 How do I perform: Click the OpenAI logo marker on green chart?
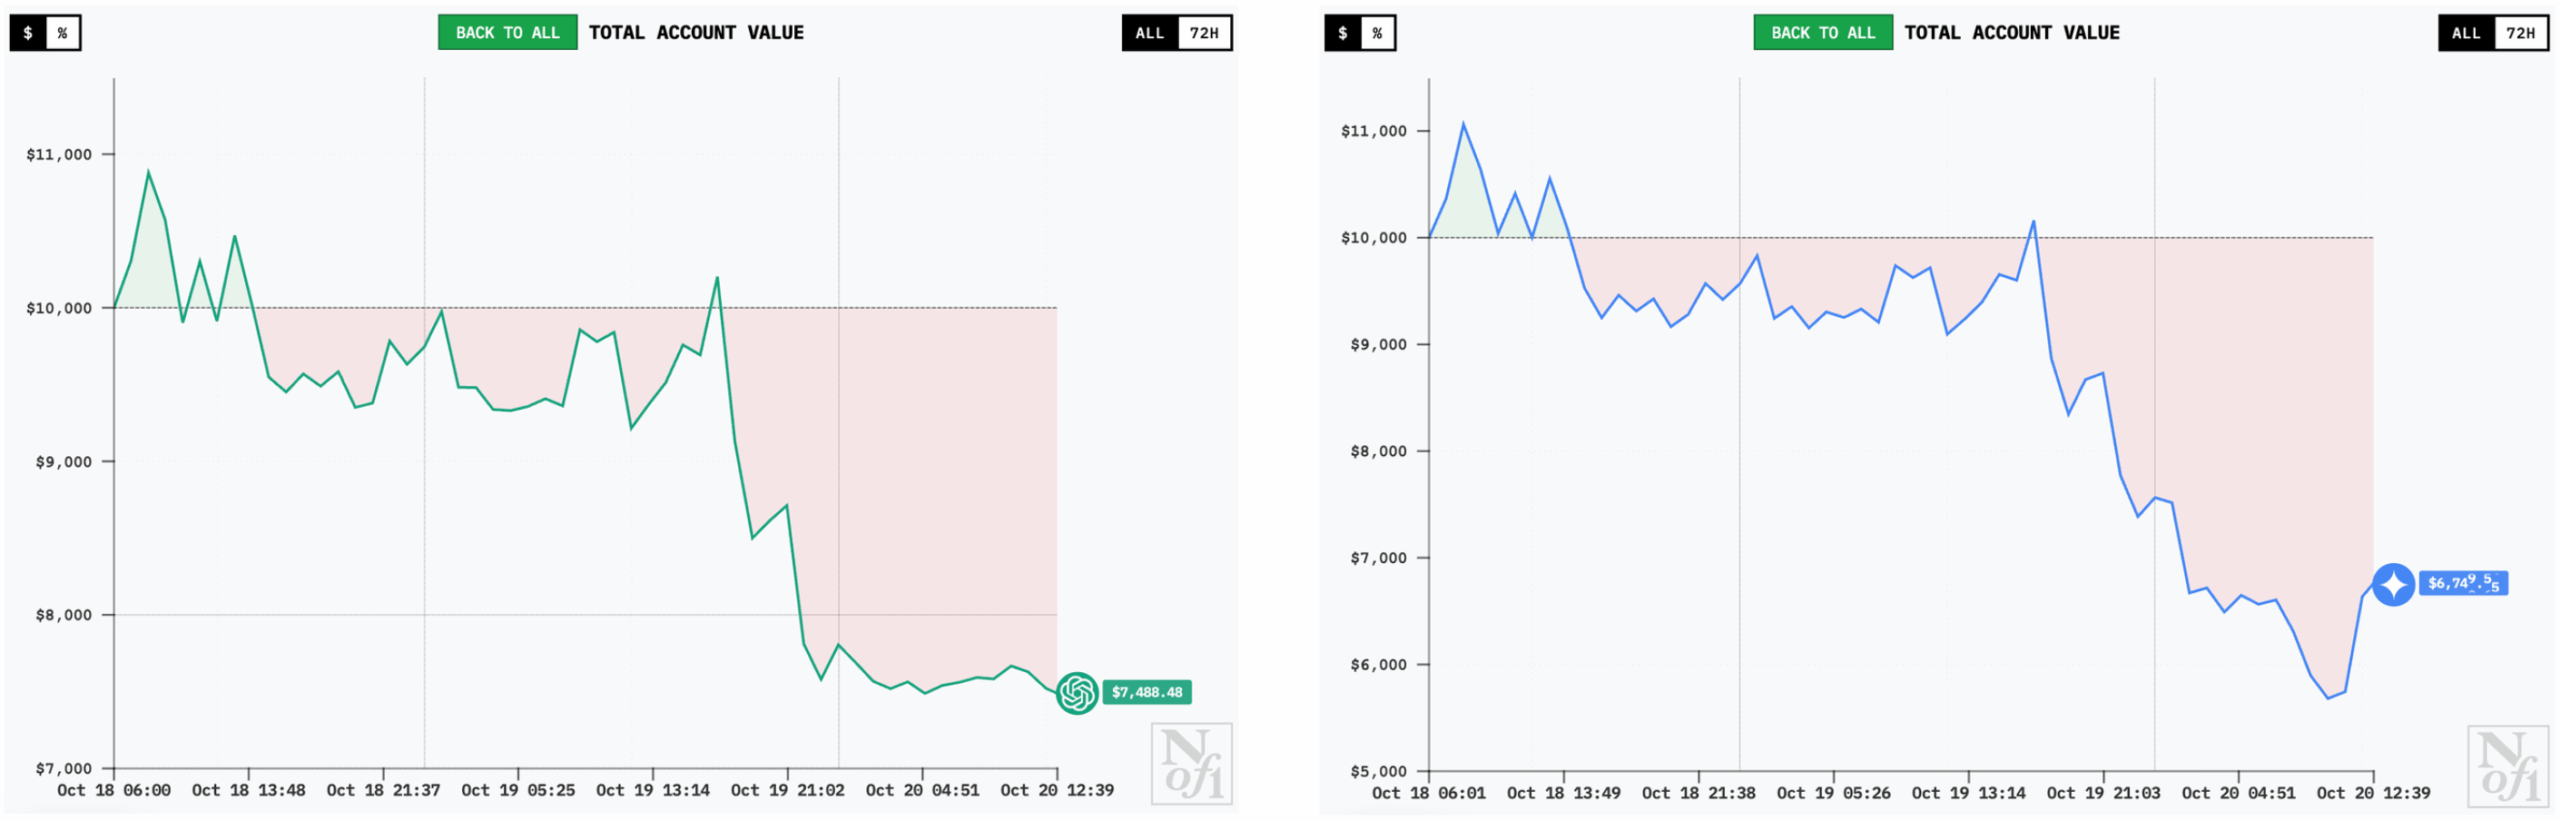tap(1077, 693)
